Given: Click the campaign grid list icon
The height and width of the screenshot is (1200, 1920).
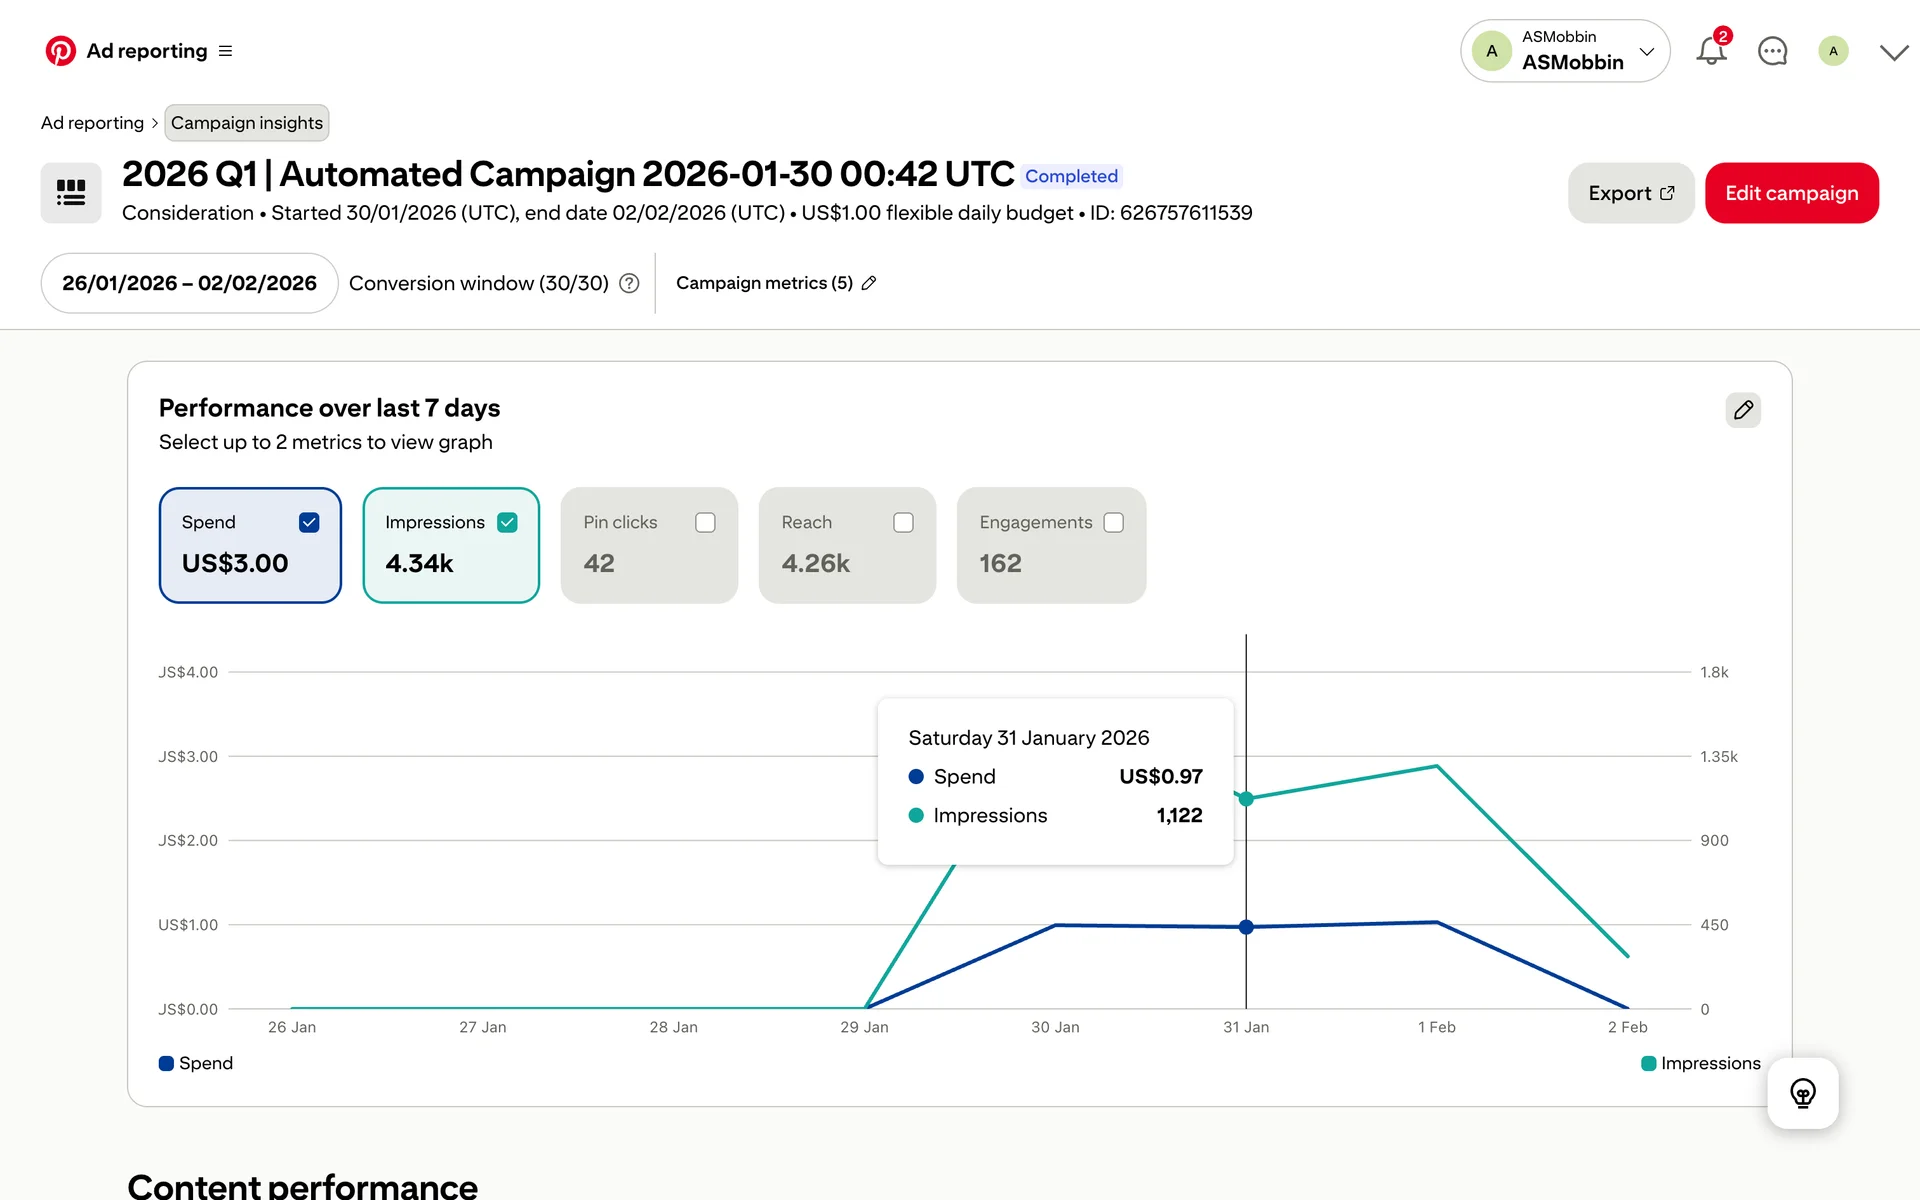Looking at the screenshot, I should (71, 193).
